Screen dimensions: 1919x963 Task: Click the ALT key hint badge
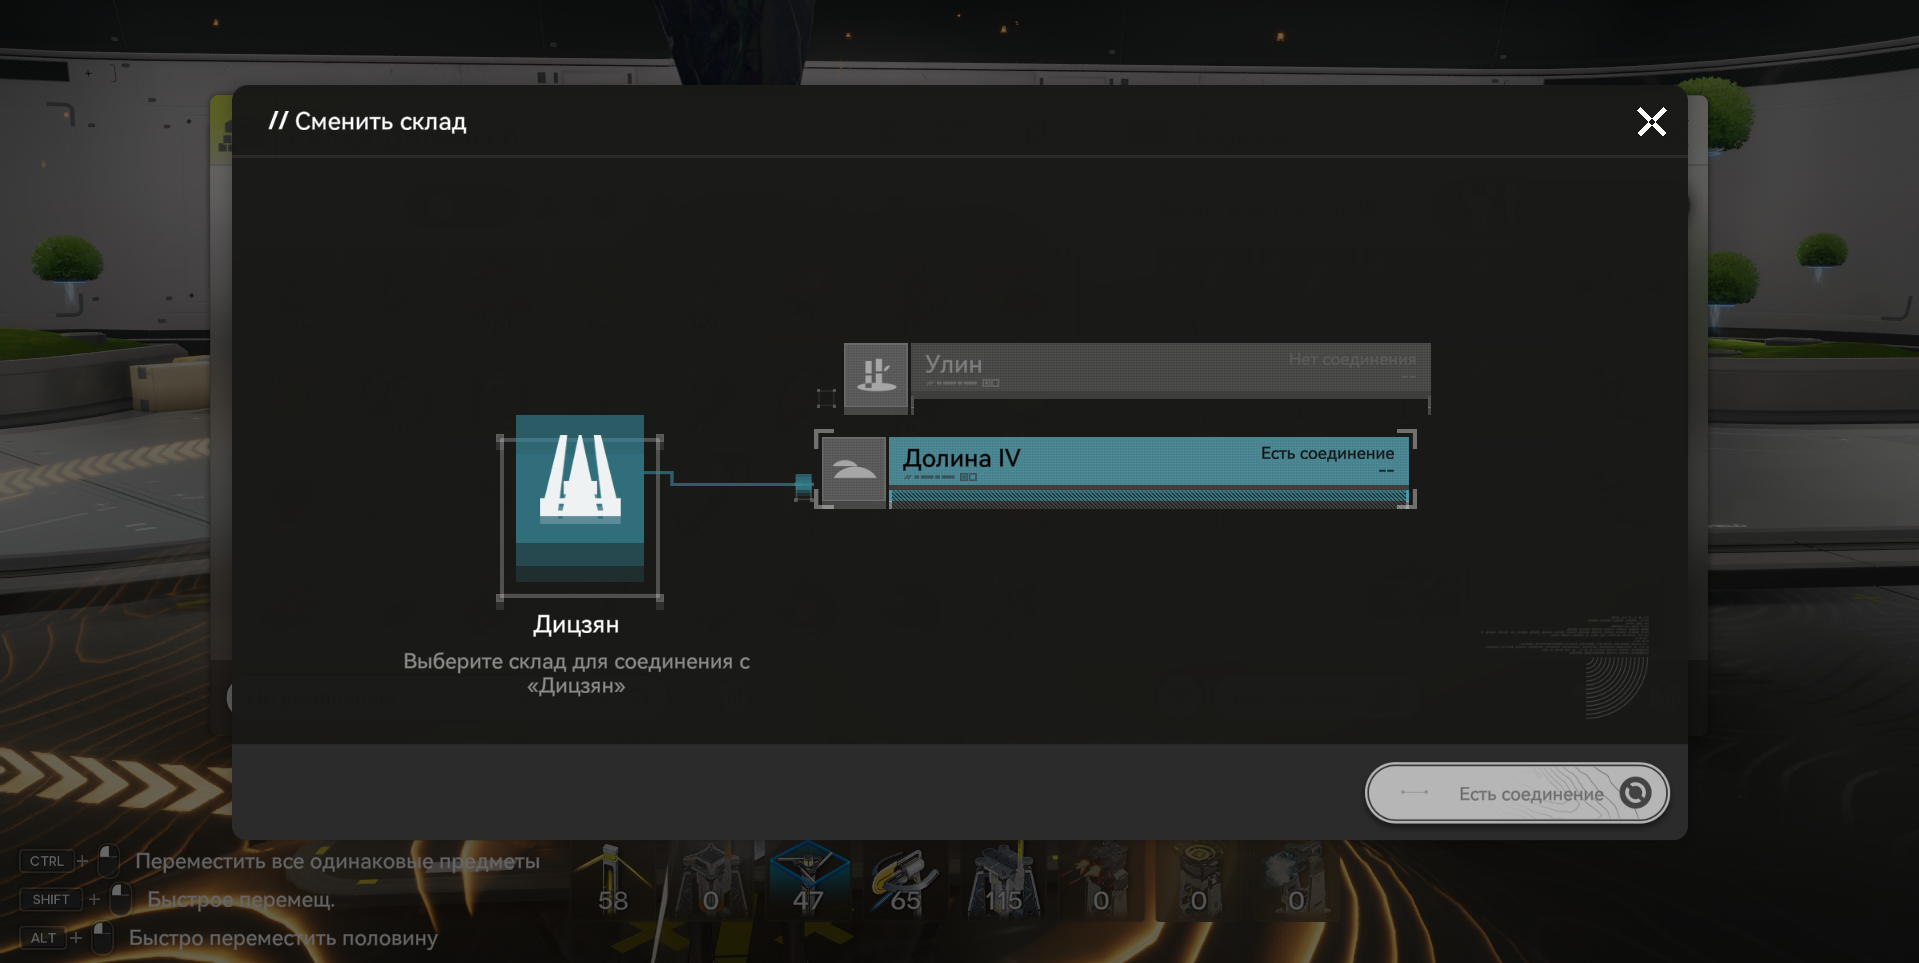coord(43,938)
